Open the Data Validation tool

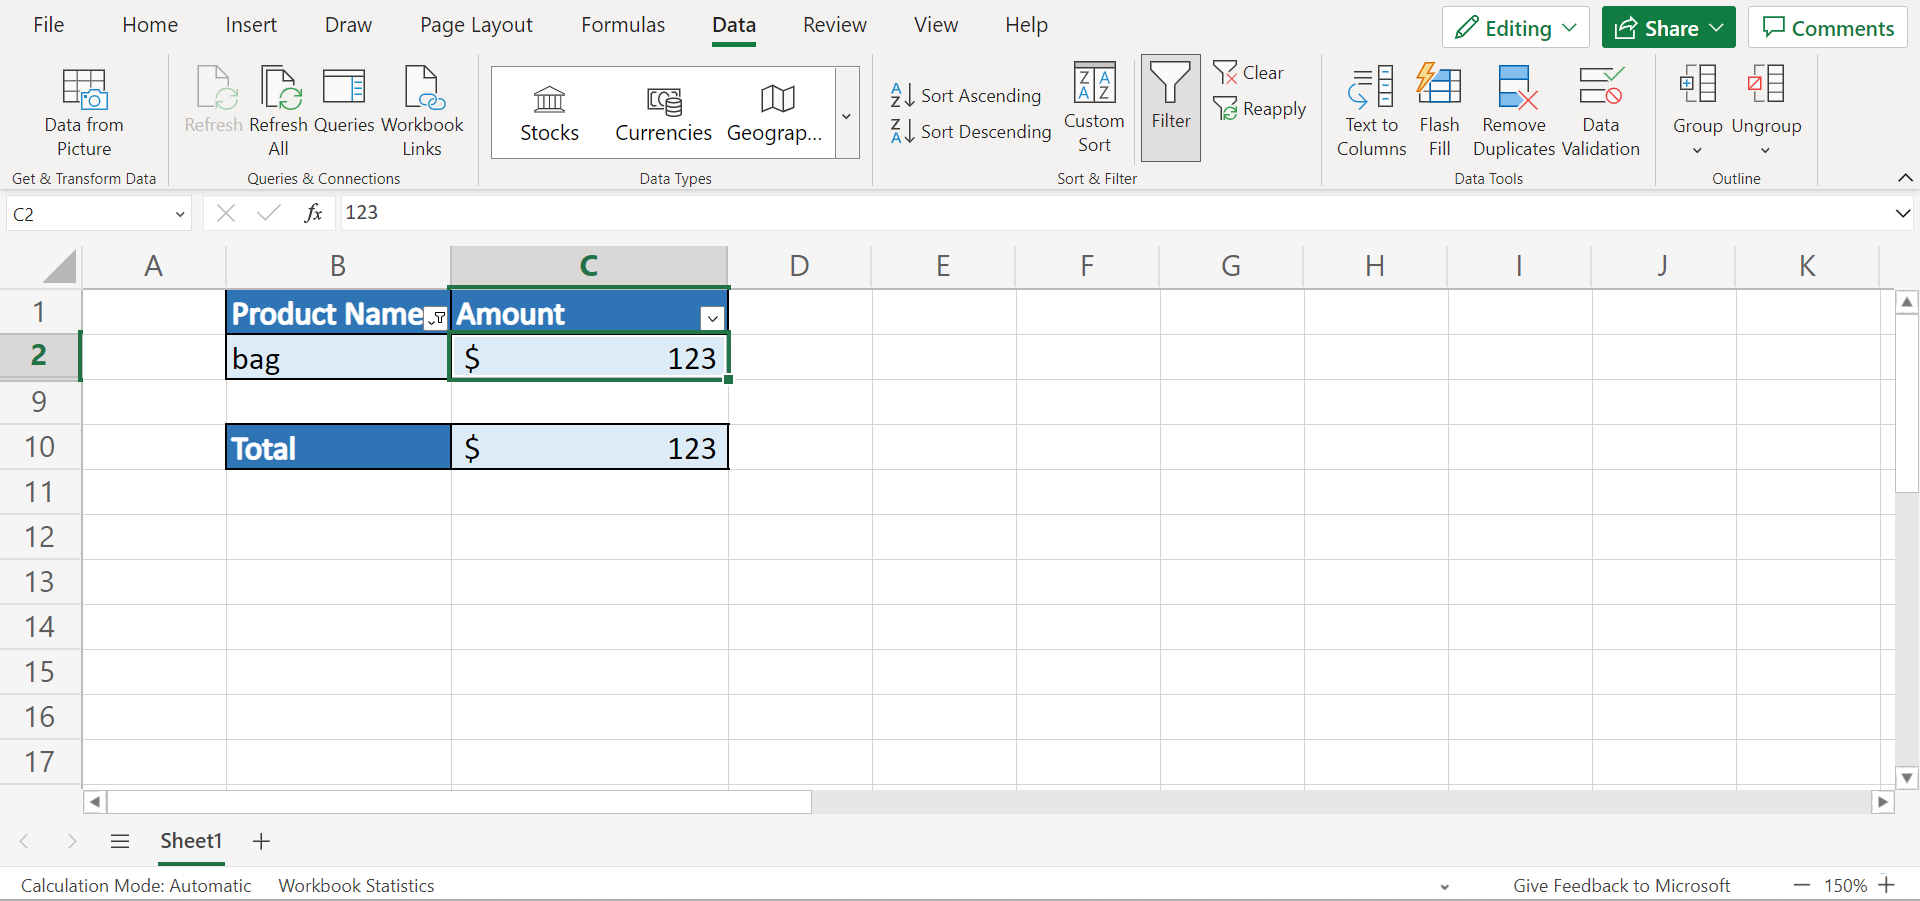(1600, 110)
